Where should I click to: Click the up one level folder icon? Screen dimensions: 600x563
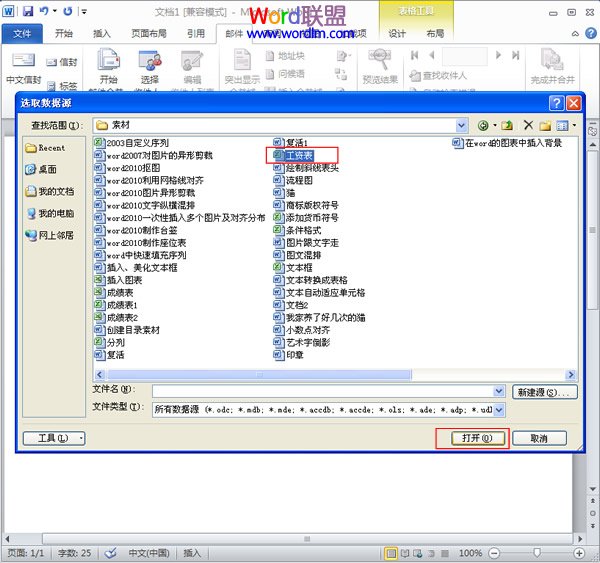click(507, 126)
